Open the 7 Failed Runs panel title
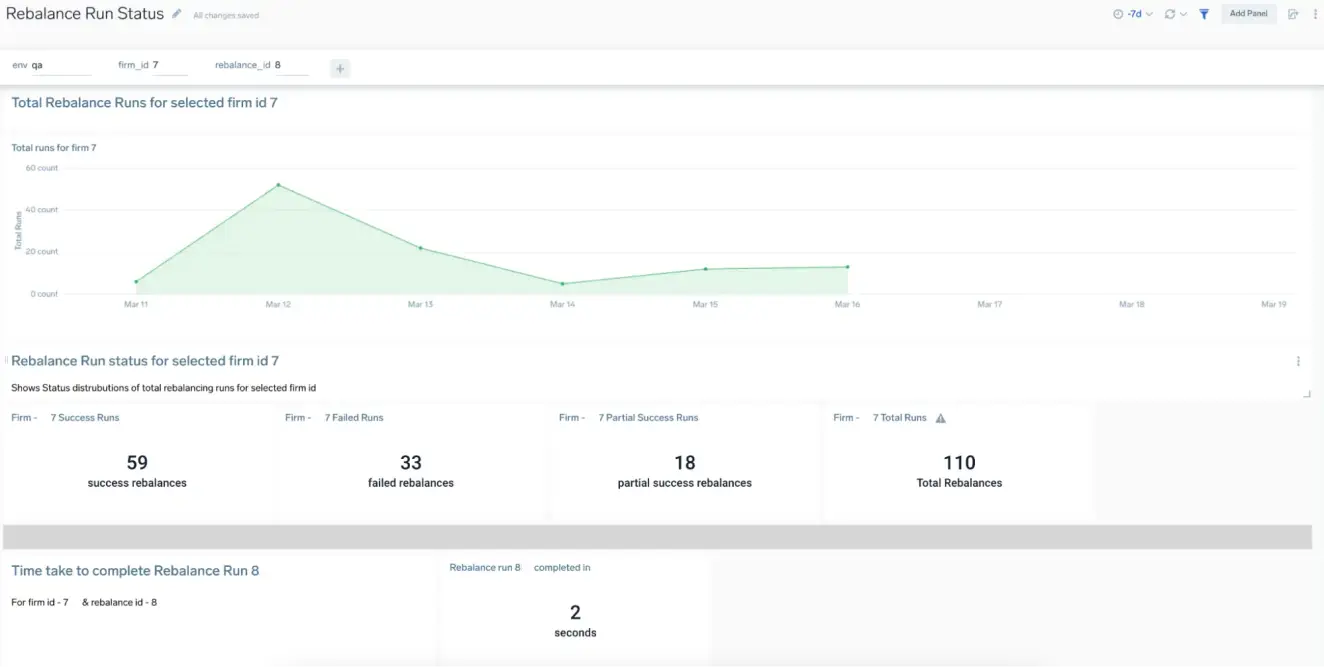The height and width of the screenshot is (667, 1324). pyautogui.click(x=353, y=418)
